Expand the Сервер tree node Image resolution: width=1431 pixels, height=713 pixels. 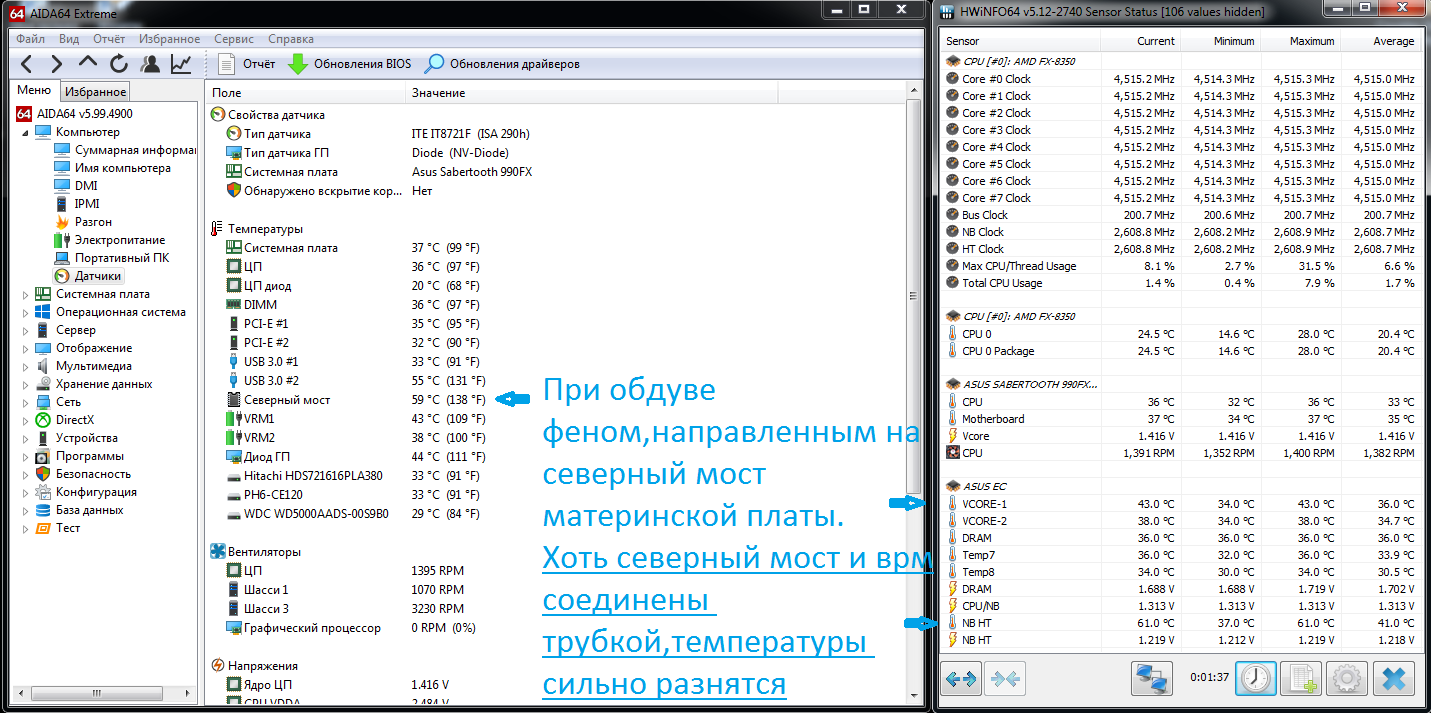pos(26,330)
